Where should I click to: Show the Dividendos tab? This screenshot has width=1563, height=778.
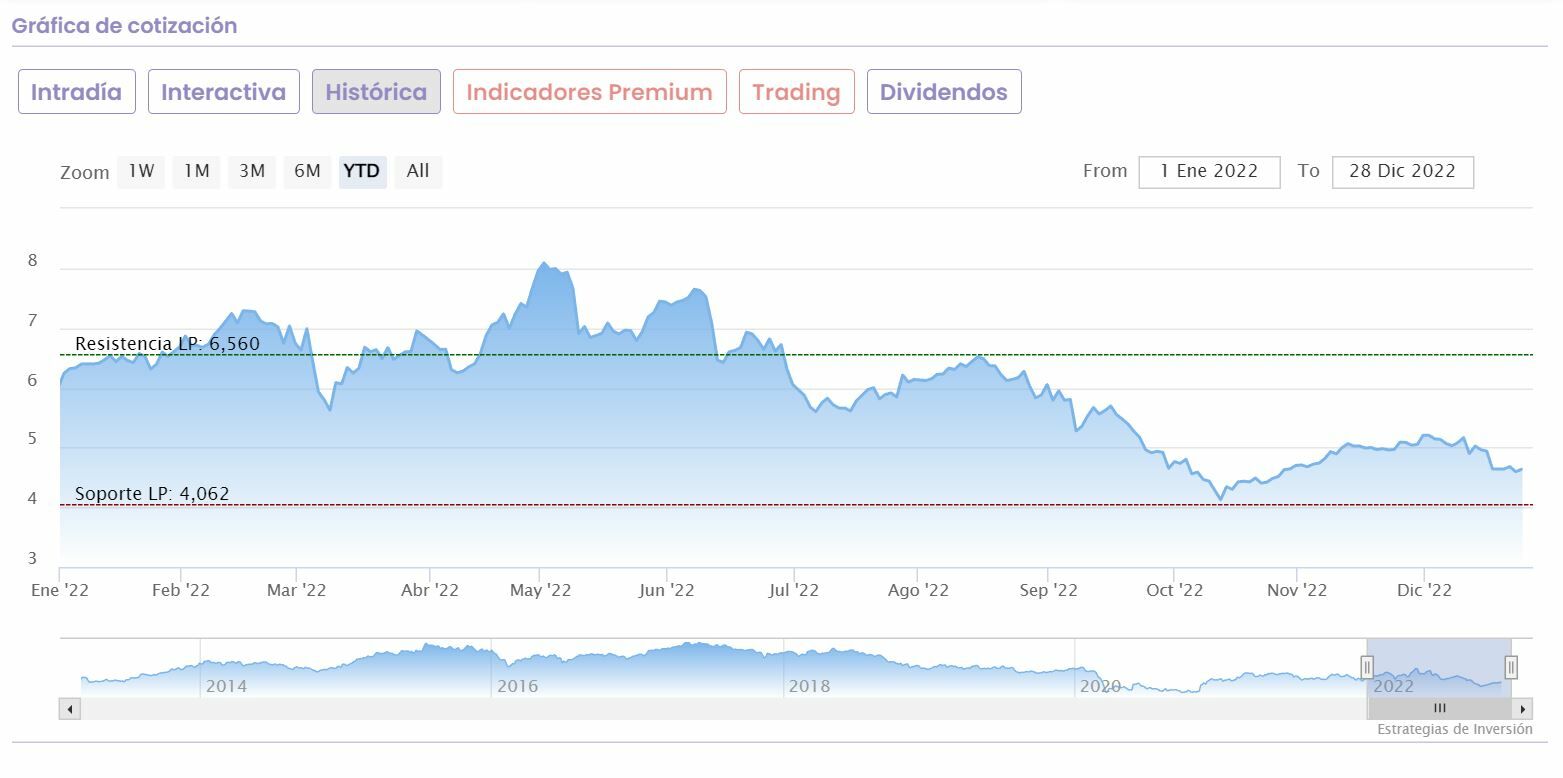(944, 92)
